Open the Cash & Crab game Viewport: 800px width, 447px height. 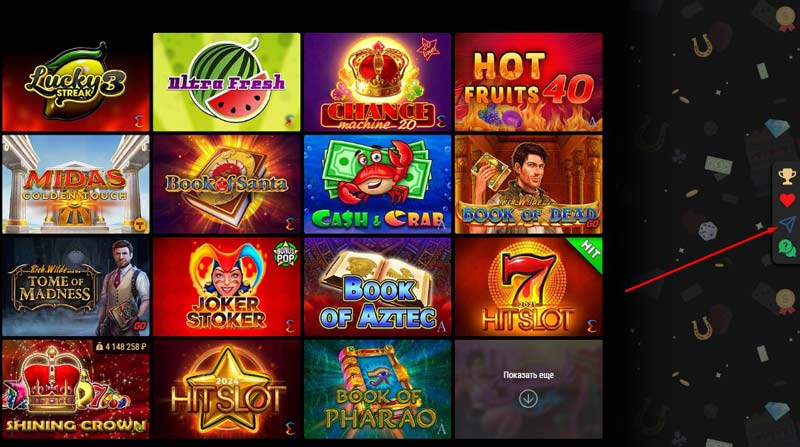[378, 184]
